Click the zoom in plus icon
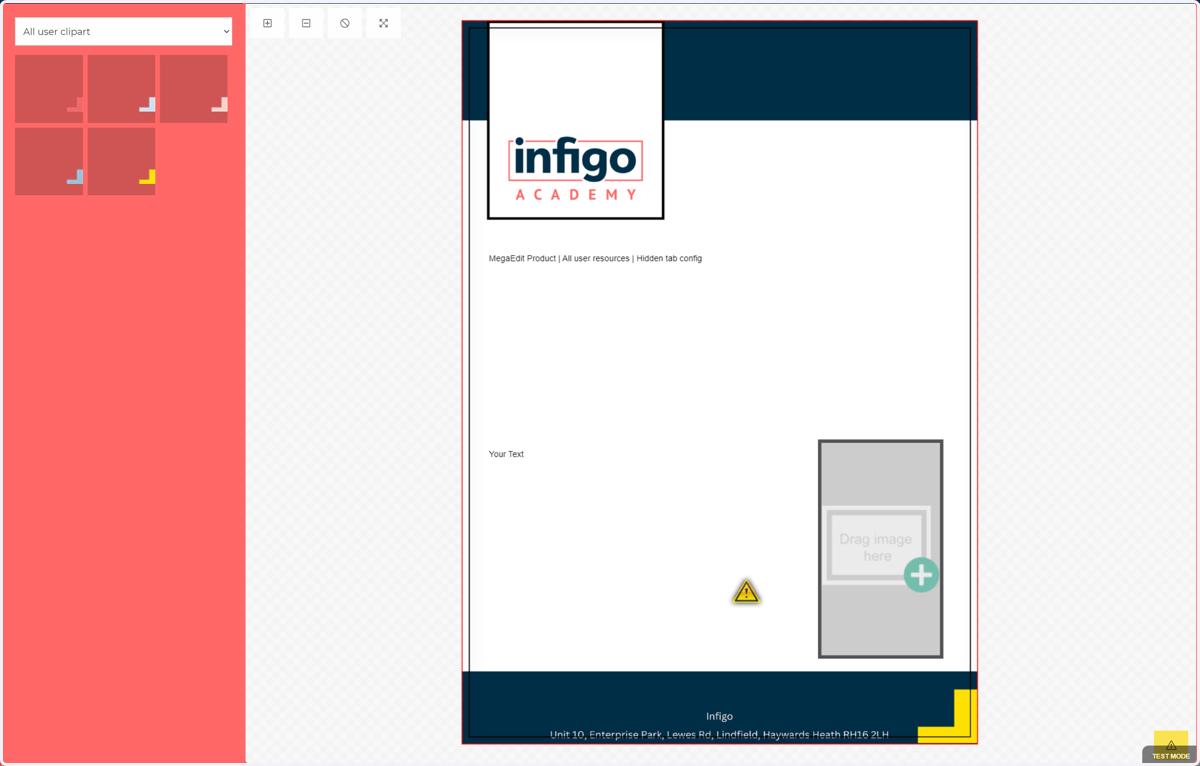Image resolution: width=1200 pixels, height=766 pixels. point(267,23)
